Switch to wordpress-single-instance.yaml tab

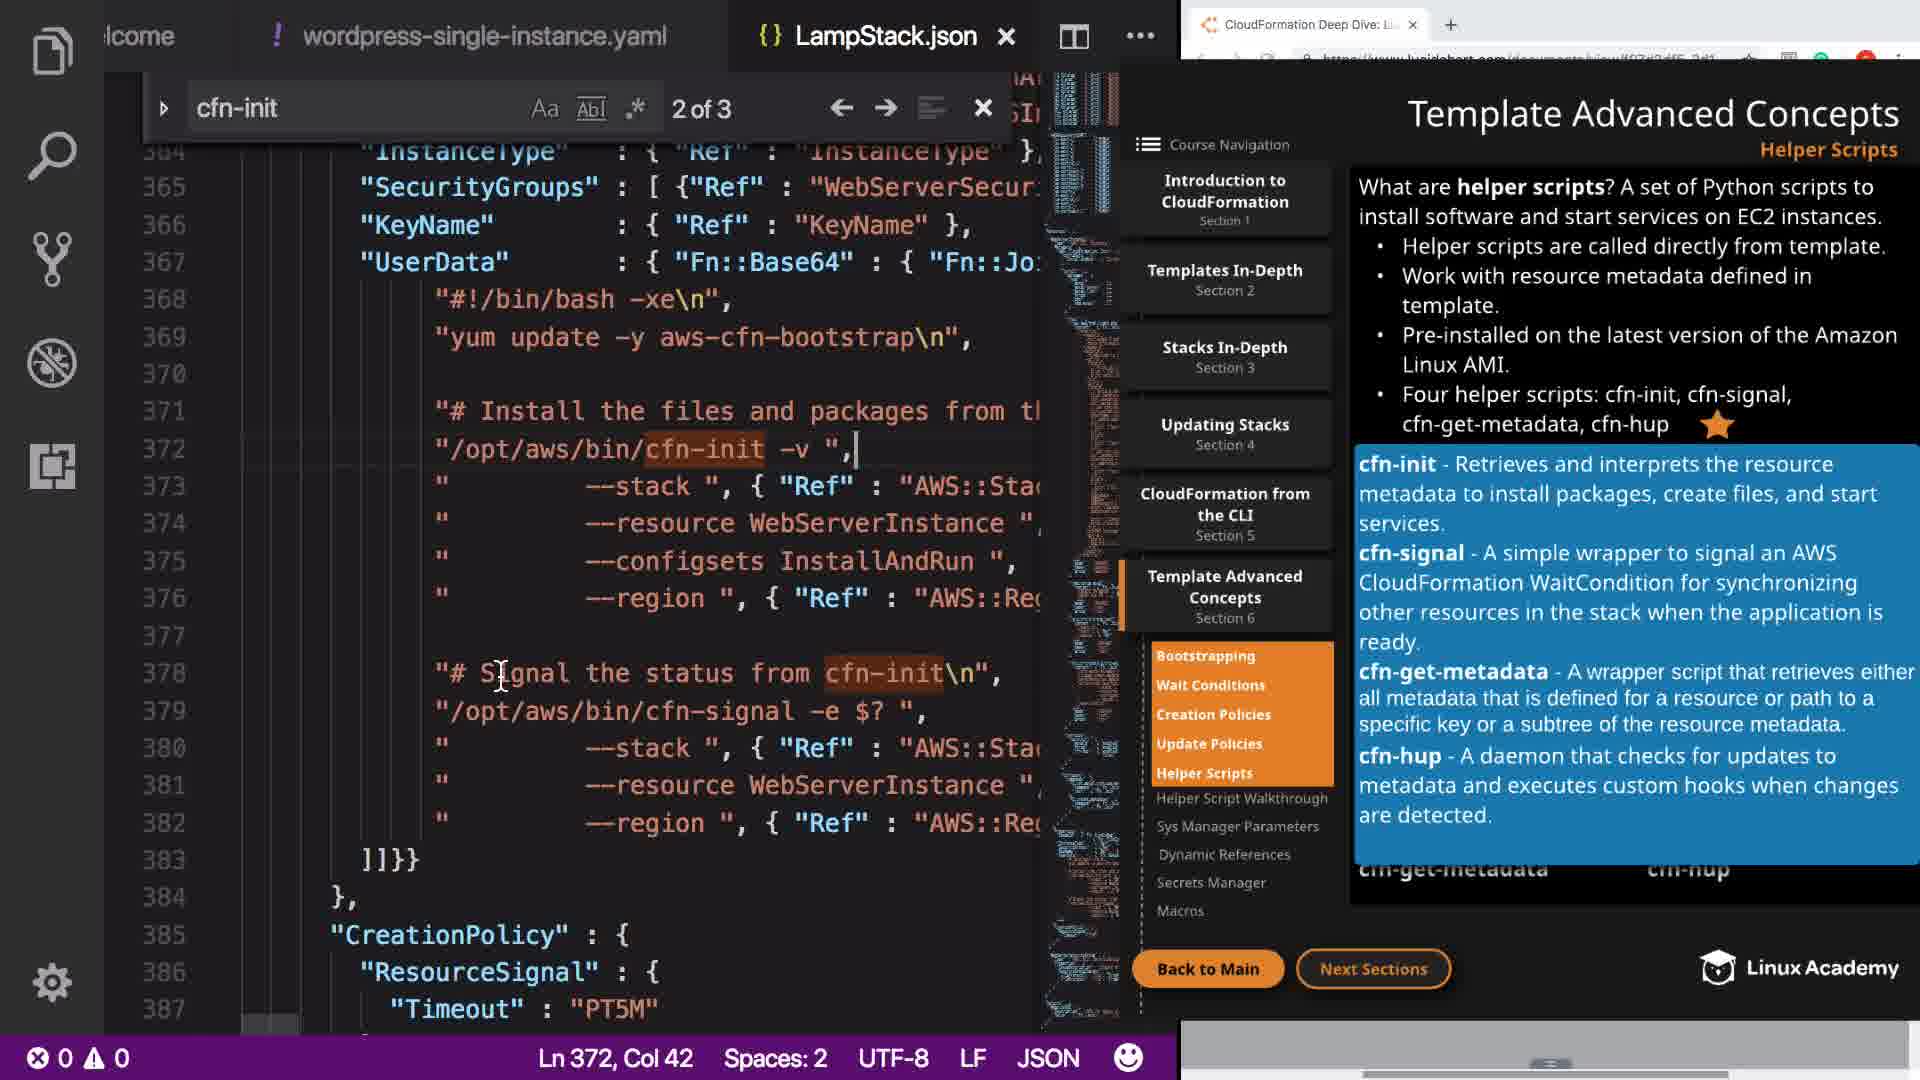(484, 37)
